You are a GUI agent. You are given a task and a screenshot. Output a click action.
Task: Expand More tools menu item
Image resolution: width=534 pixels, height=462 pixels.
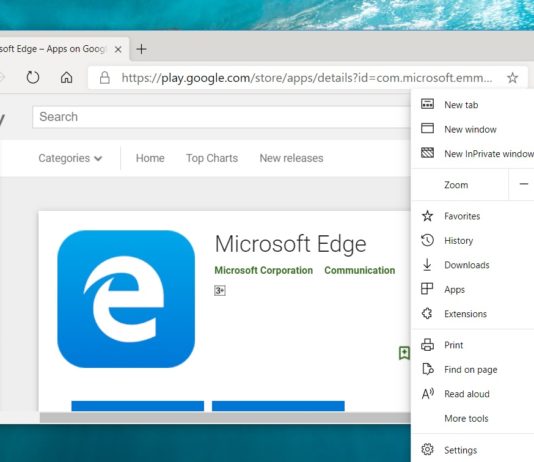(x=472, y=418)
